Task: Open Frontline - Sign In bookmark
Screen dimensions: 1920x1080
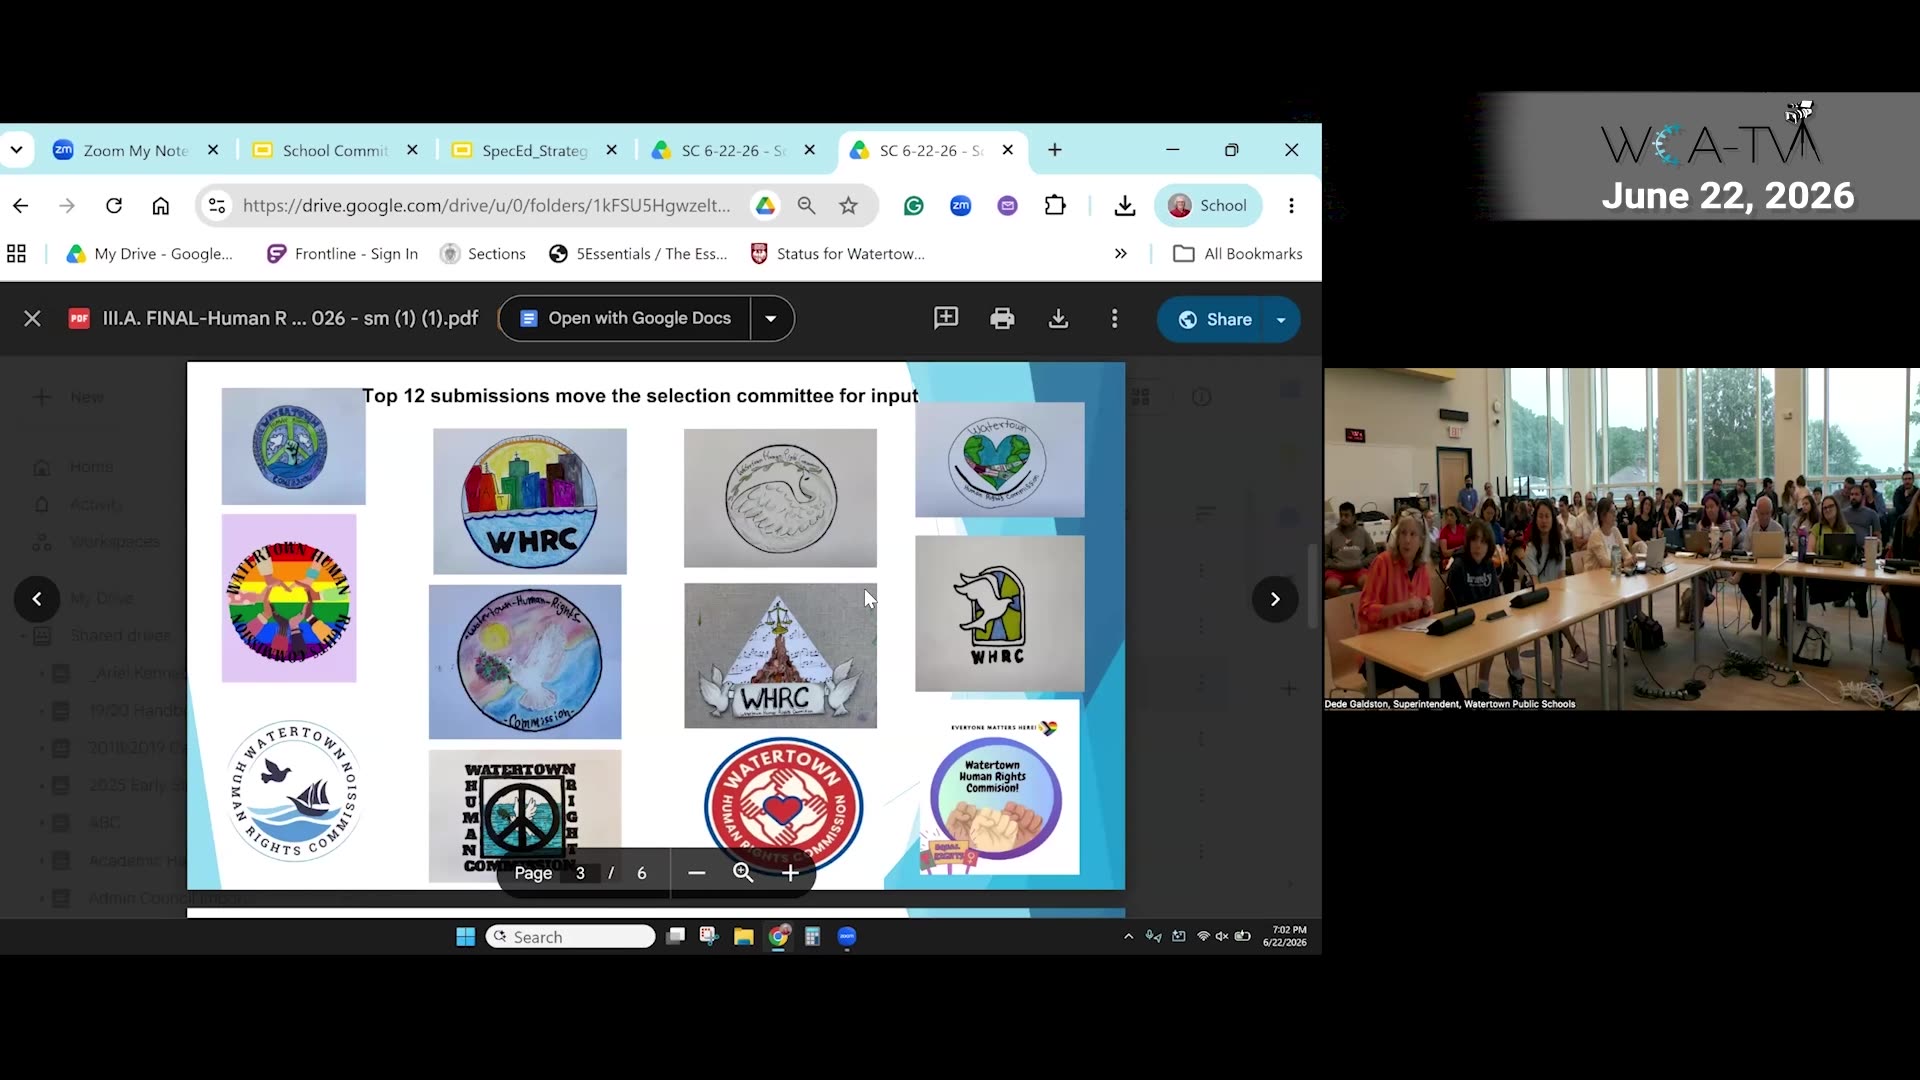Action: coord(342,254)
